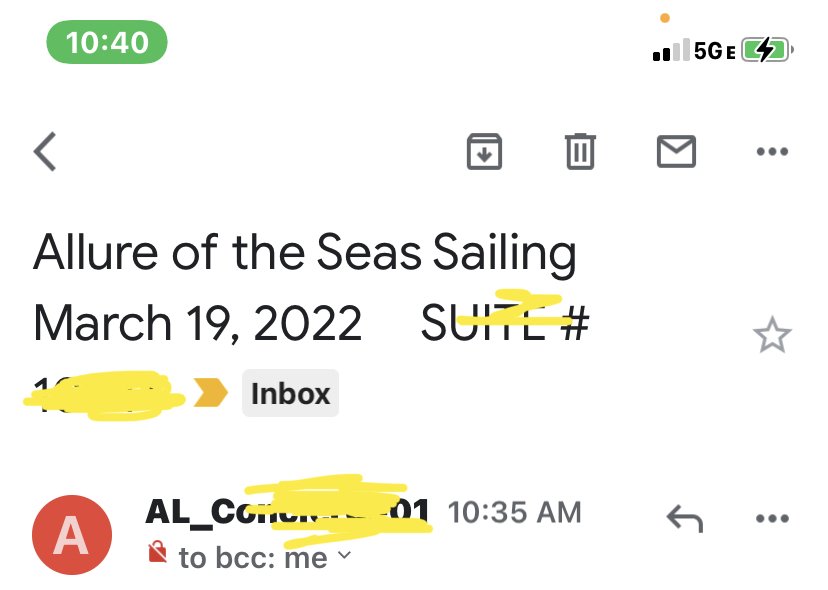Tap the email subject 'Allure of the Seas Sailing'
Screen dimensions: 828x590
pos(305,253)
